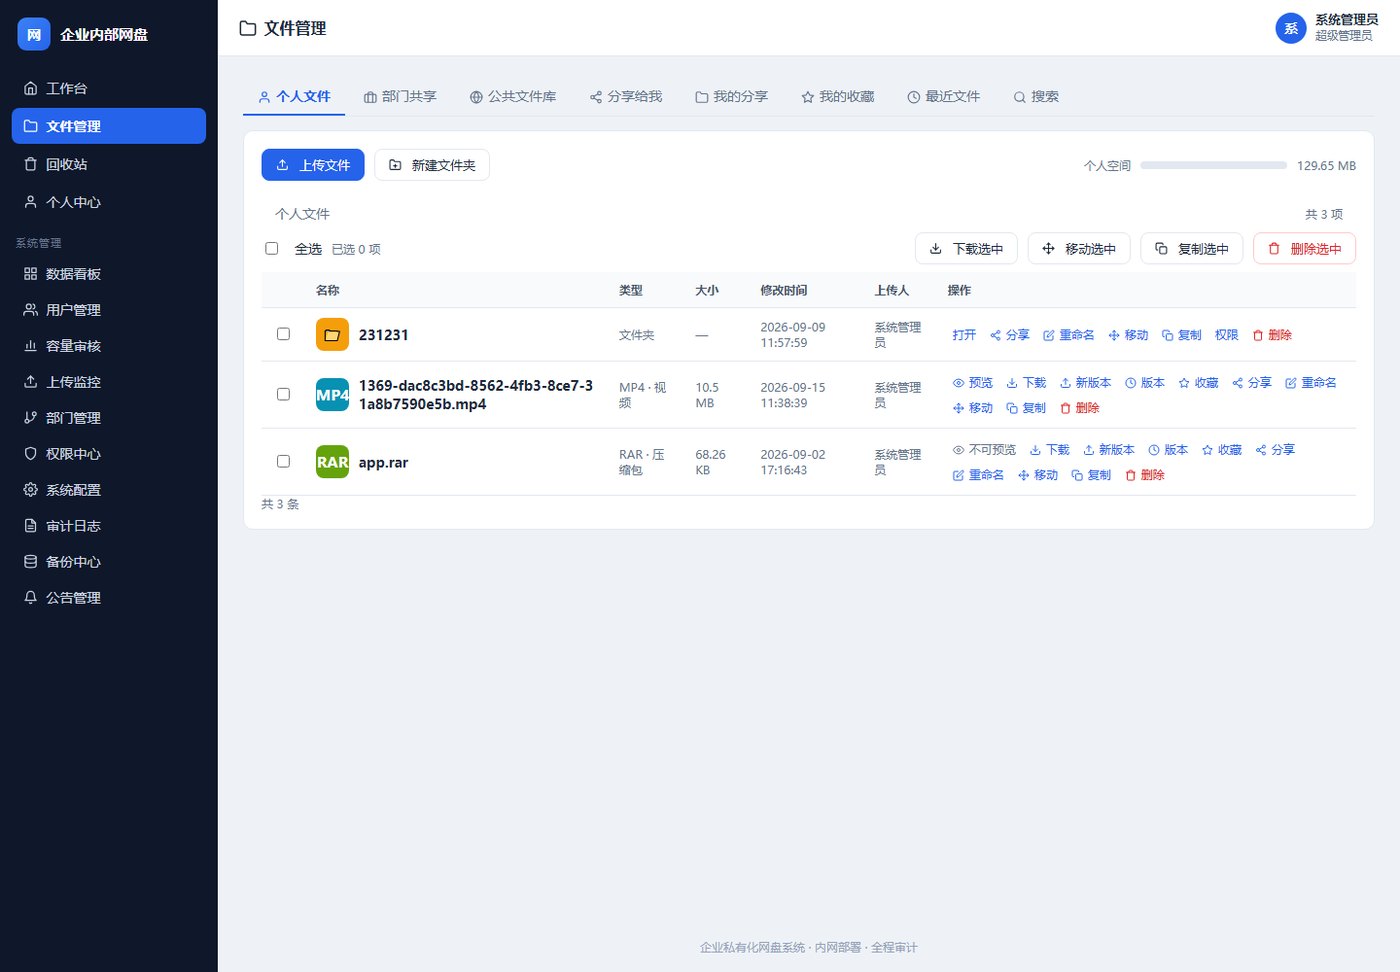Open 系统配置 in sidebar

point(109,490)
